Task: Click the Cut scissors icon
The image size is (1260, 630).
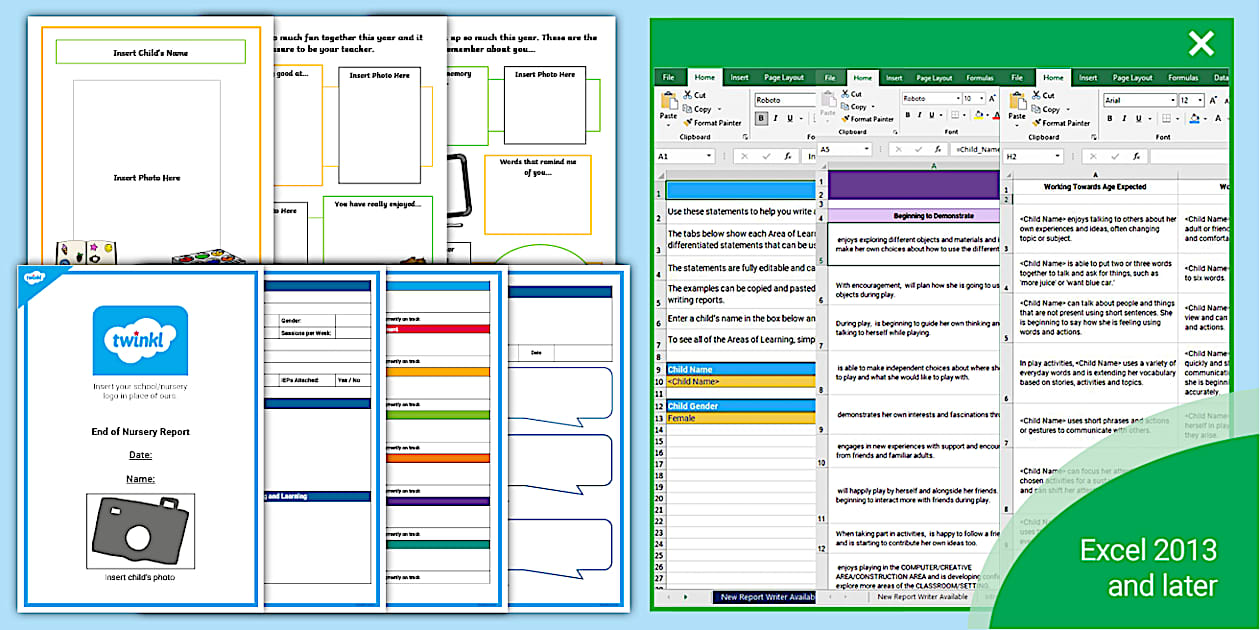Action: coord(1036,95)
